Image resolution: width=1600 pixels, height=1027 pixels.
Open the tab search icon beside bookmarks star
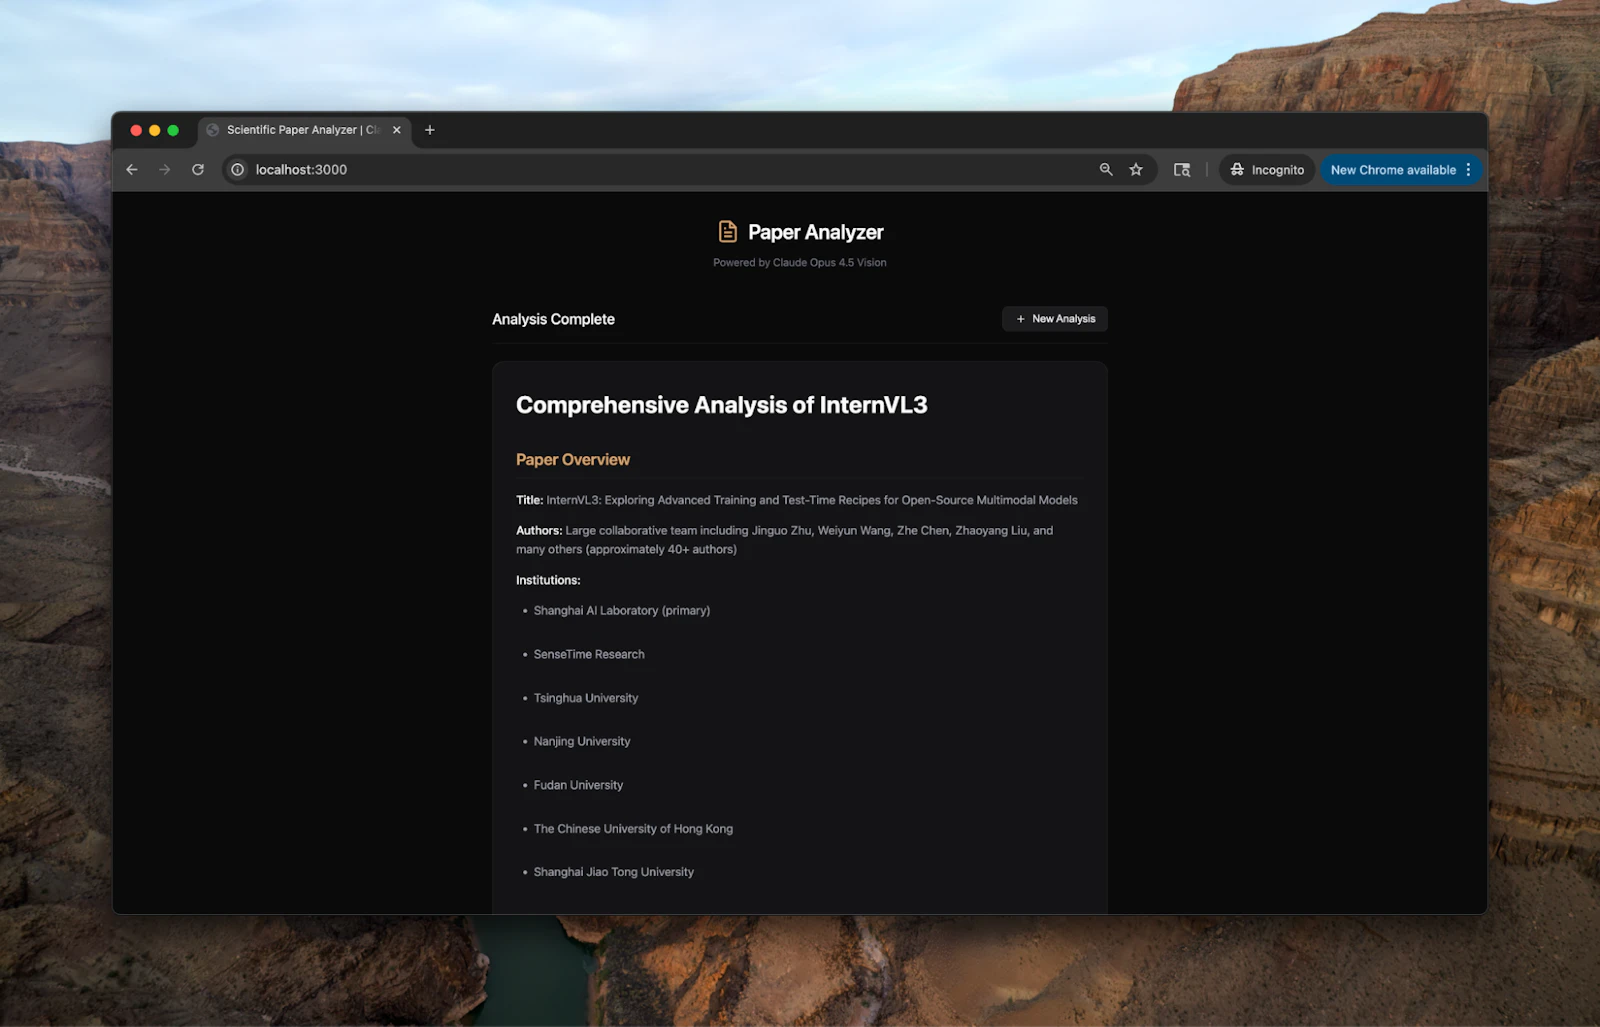[1182, 170]
